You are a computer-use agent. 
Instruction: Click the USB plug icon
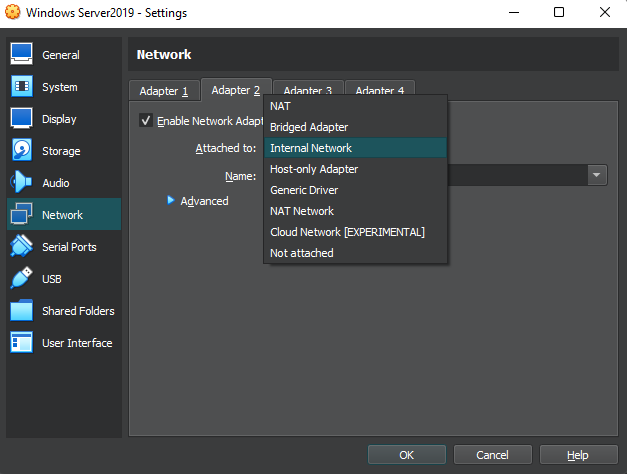22,279
